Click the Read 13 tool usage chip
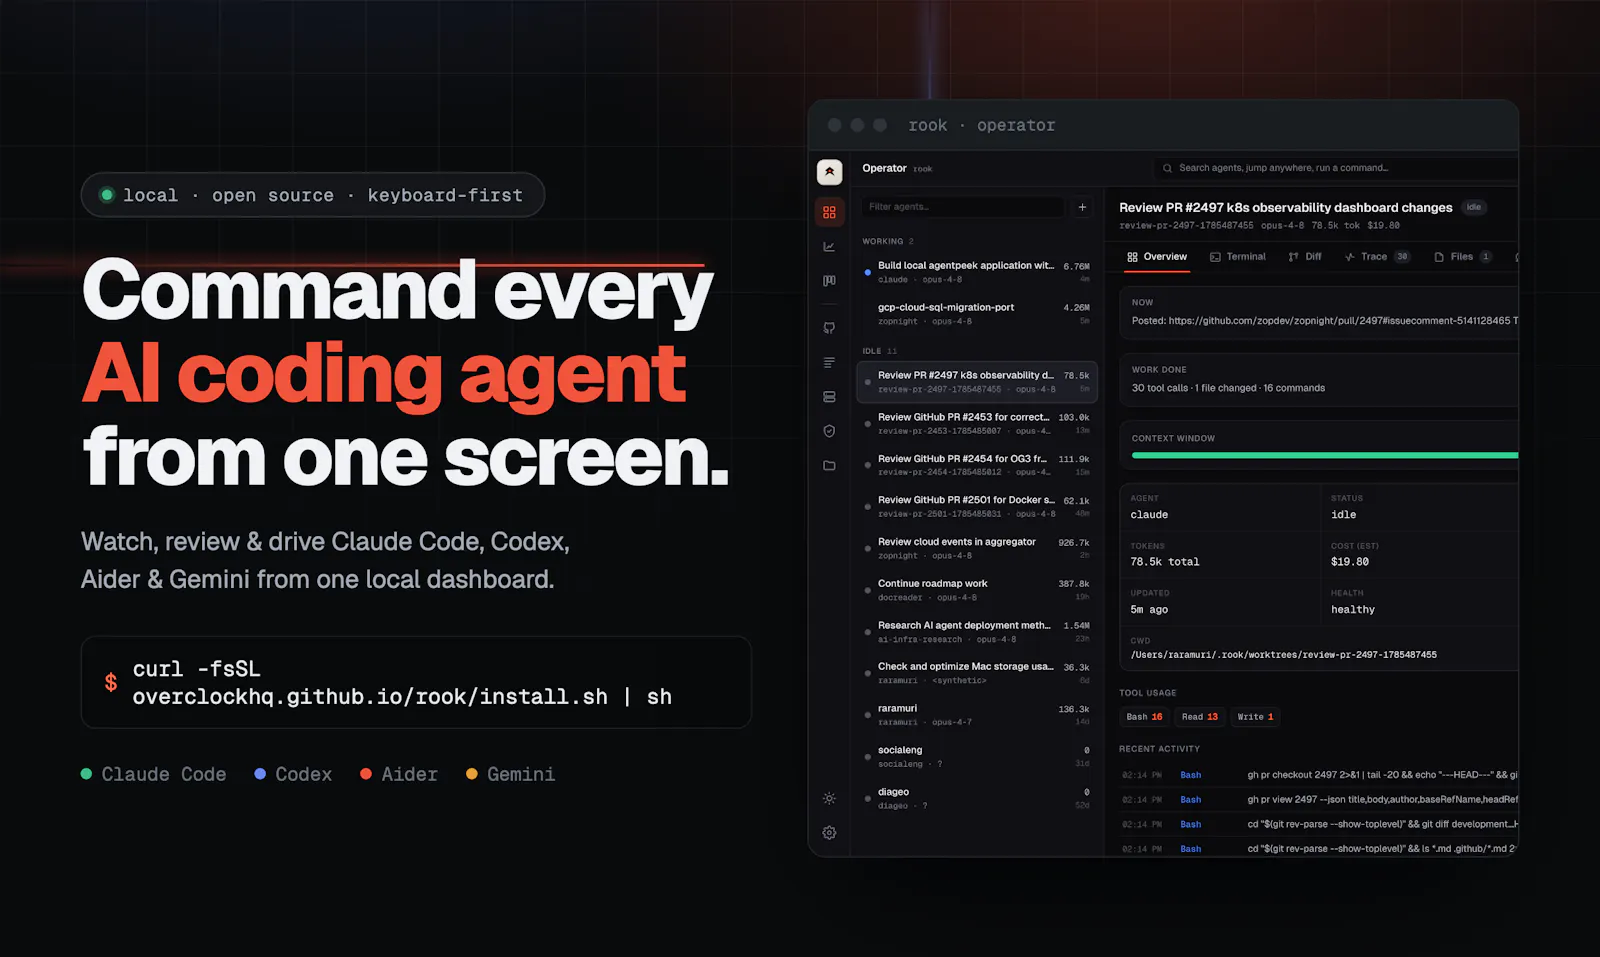Viewport: 1600px width, 957px height. pos(1200,717)
